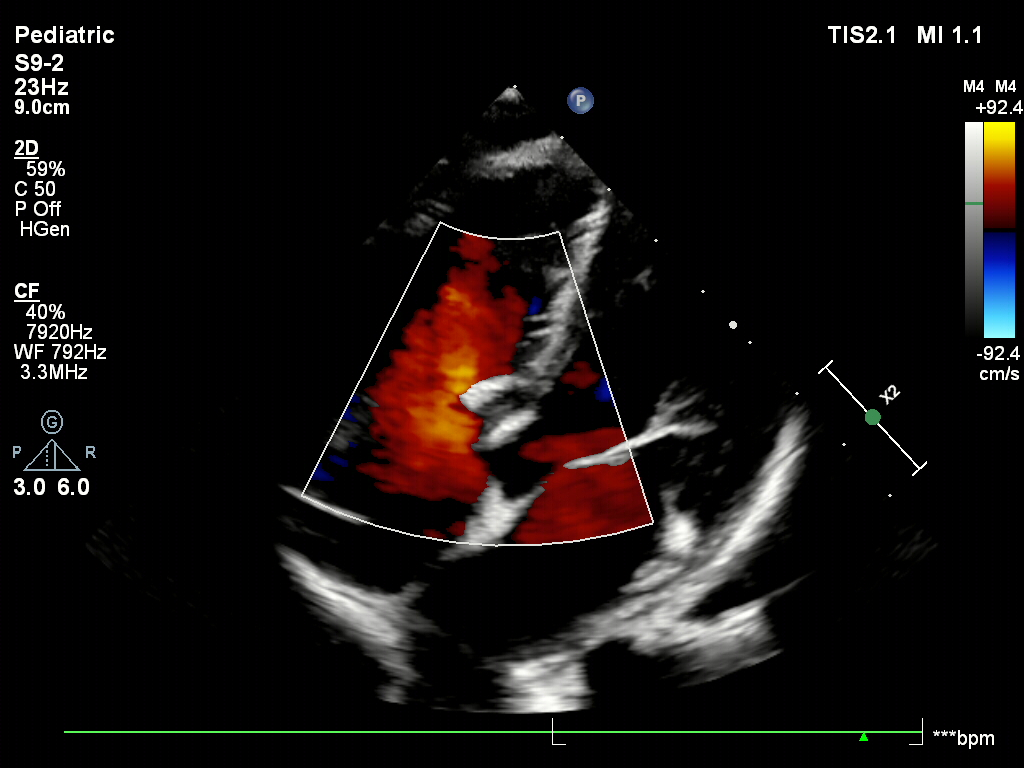The width and height of the screenshot is (1024, 768).
Task: Click the green baseline mark on grayscale bar
Action: tap(974, 204)
